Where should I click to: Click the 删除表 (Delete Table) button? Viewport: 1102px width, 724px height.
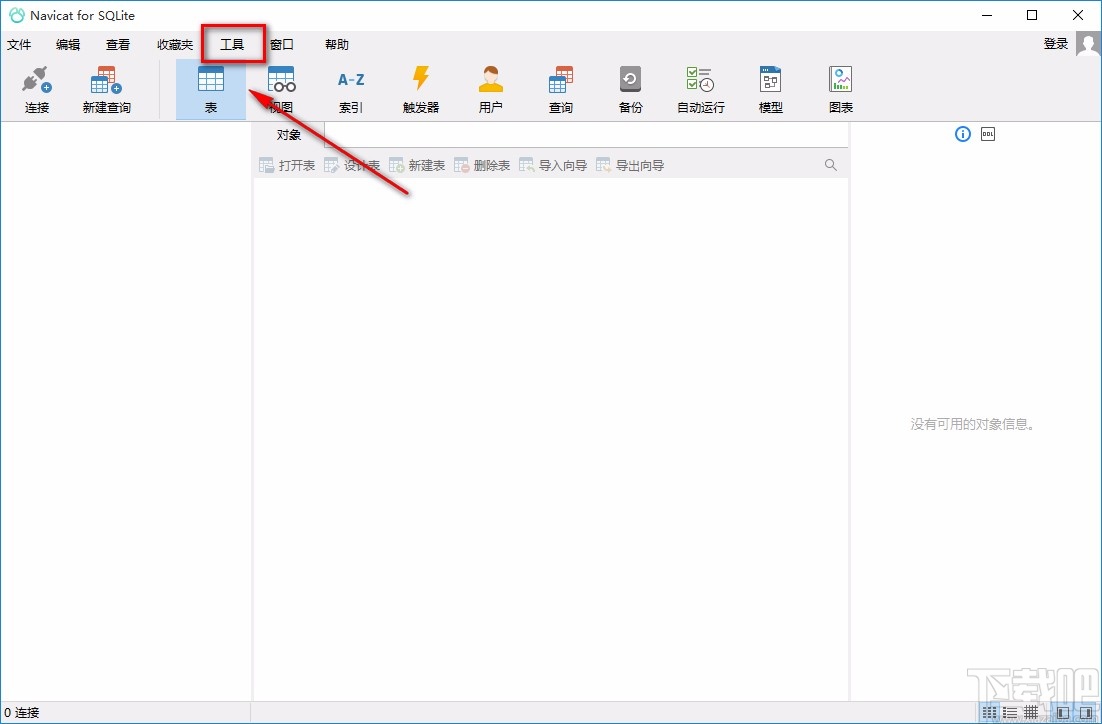(482, 165)
